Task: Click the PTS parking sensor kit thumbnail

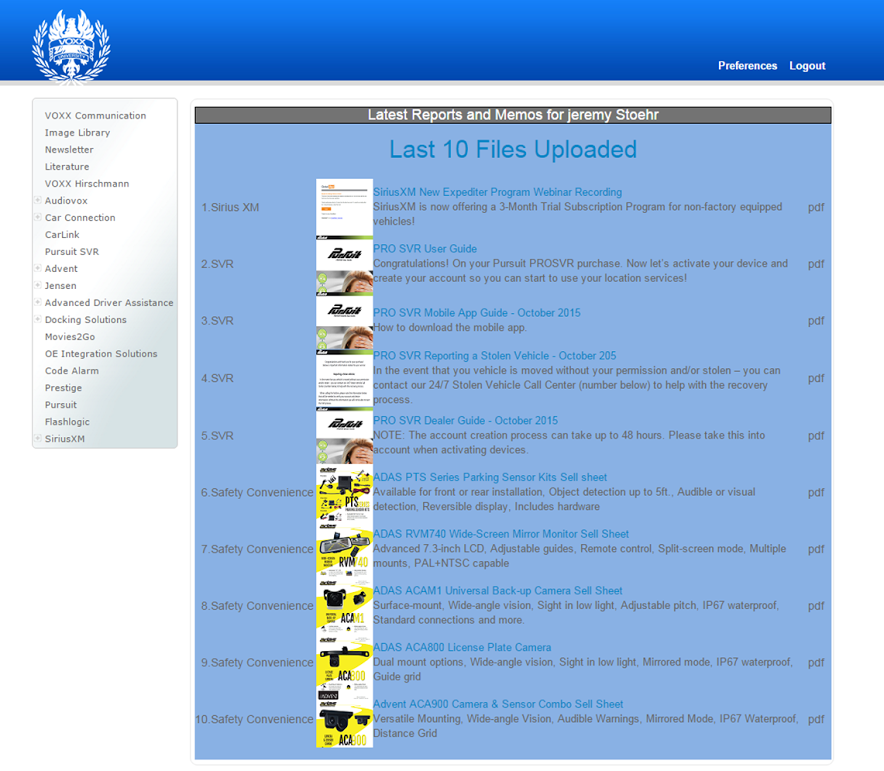Action: pyautogui.click(x=344, y=493)
